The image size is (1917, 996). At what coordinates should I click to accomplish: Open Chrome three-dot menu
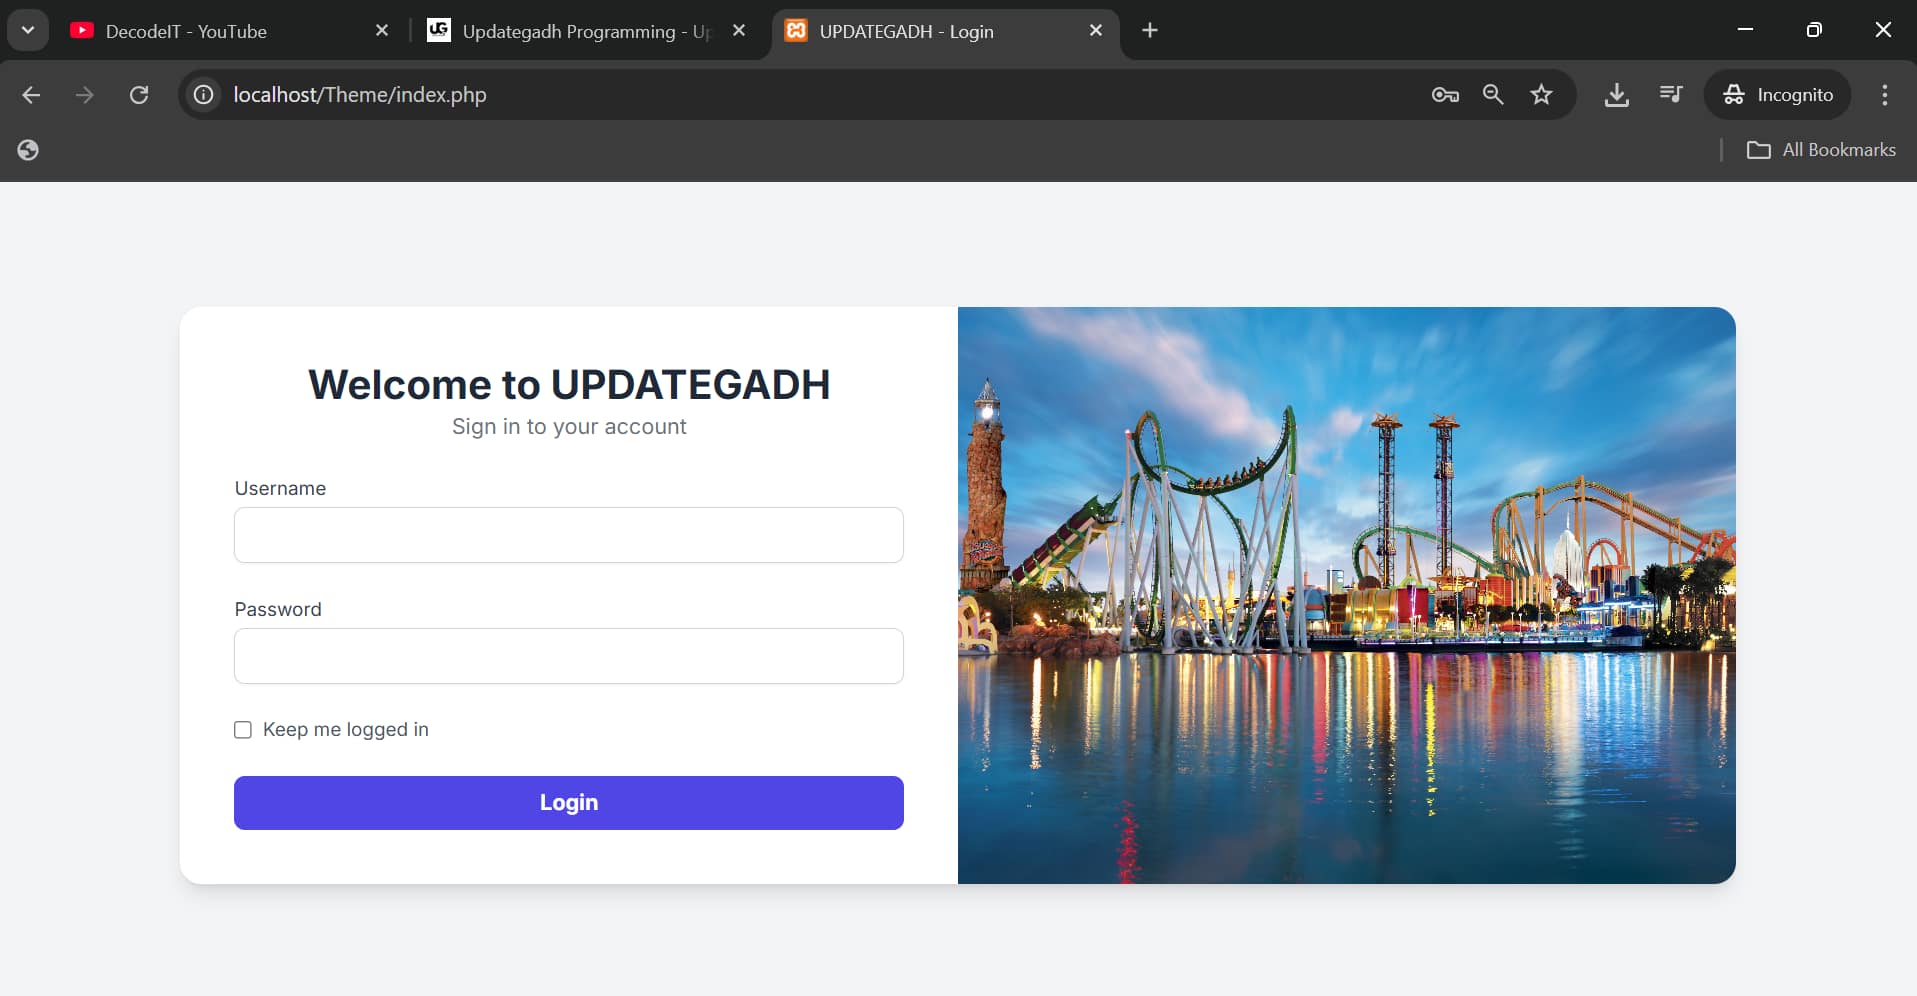[x=1884, y=95]
